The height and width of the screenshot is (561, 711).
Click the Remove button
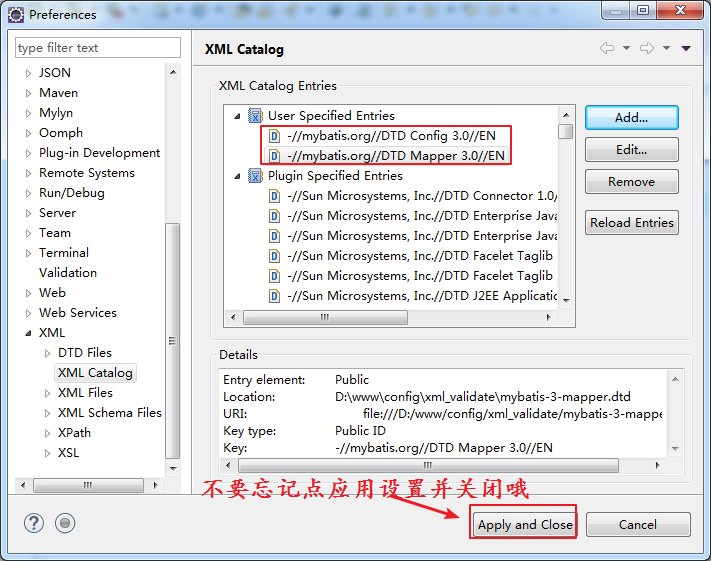click(x=632, y=182)
